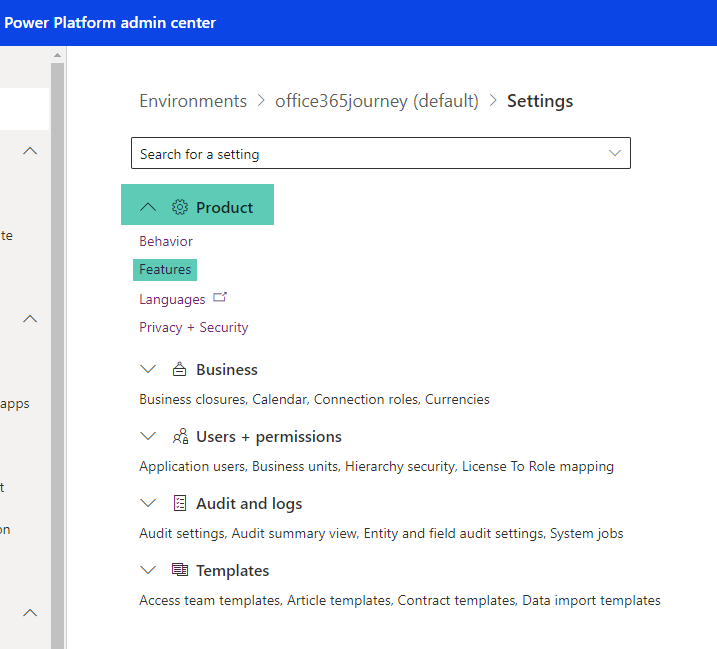
Task: Click the 'Business closures, Calendar' description text
Action: click(x=314, y=399)
